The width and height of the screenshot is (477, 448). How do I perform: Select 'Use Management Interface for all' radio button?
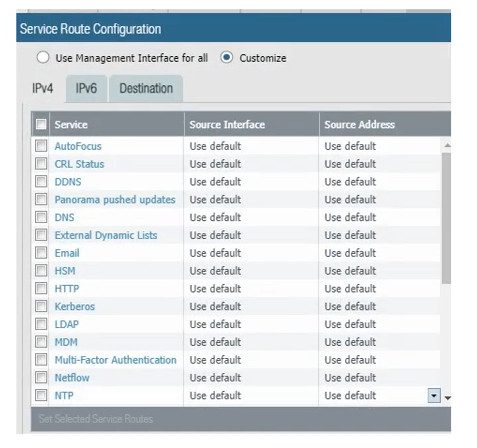click(43, 58)
